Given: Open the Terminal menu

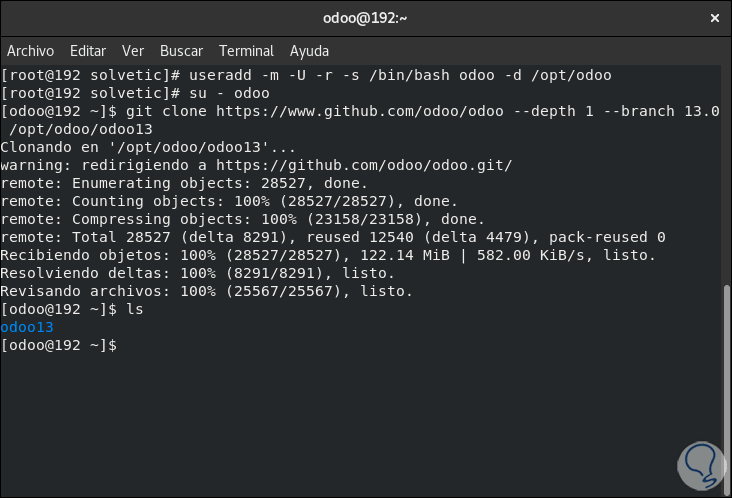Looking at the screenshot, I should [x=246, y=51].
